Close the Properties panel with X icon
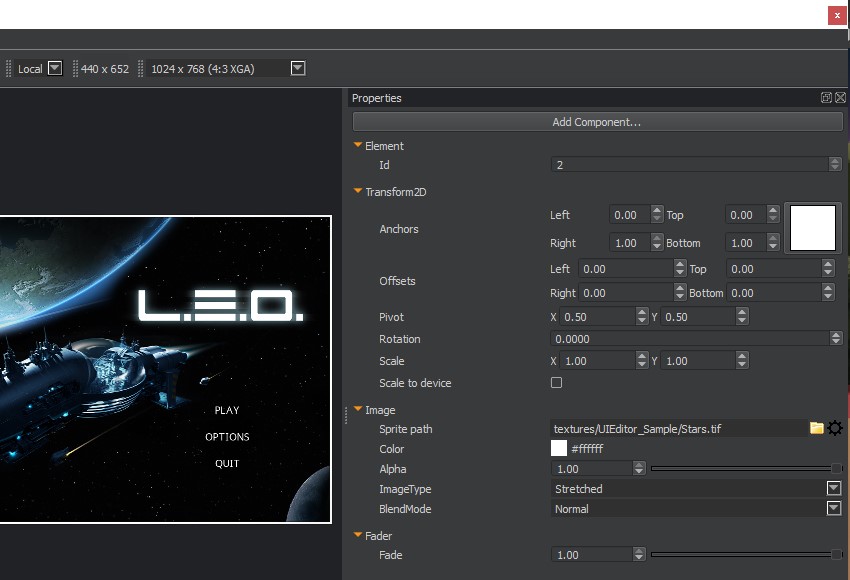Screen dimensions: 850x580 [840, 98]
